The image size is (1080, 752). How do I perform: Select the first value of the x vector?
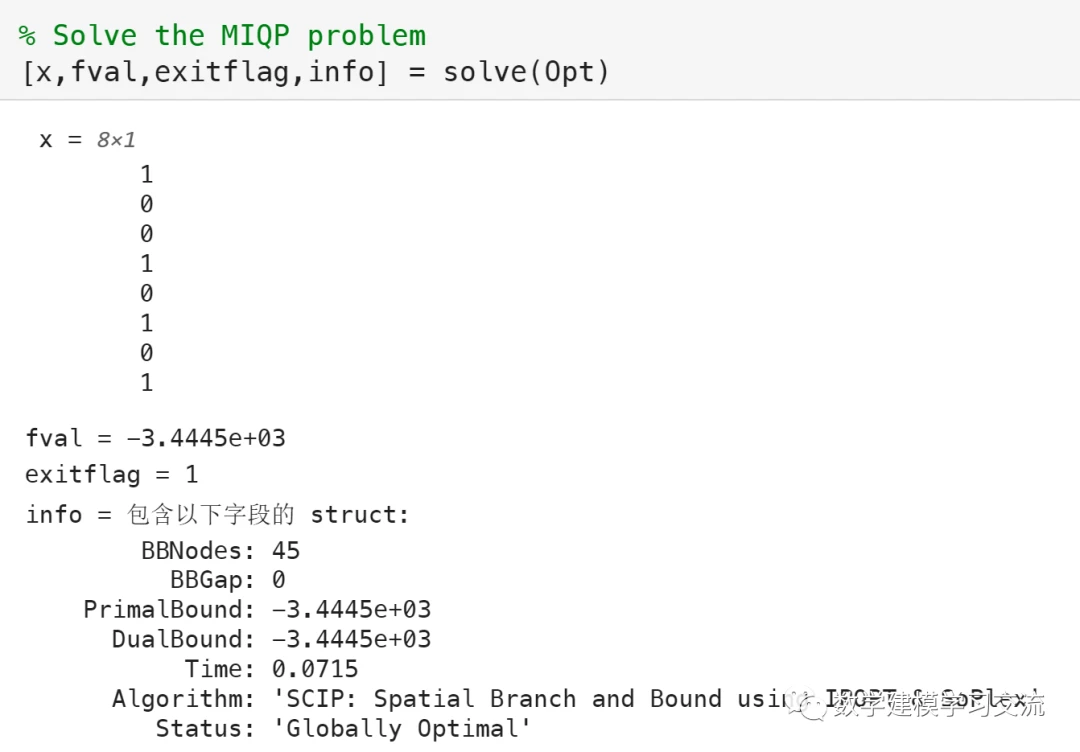coord(147,175)
